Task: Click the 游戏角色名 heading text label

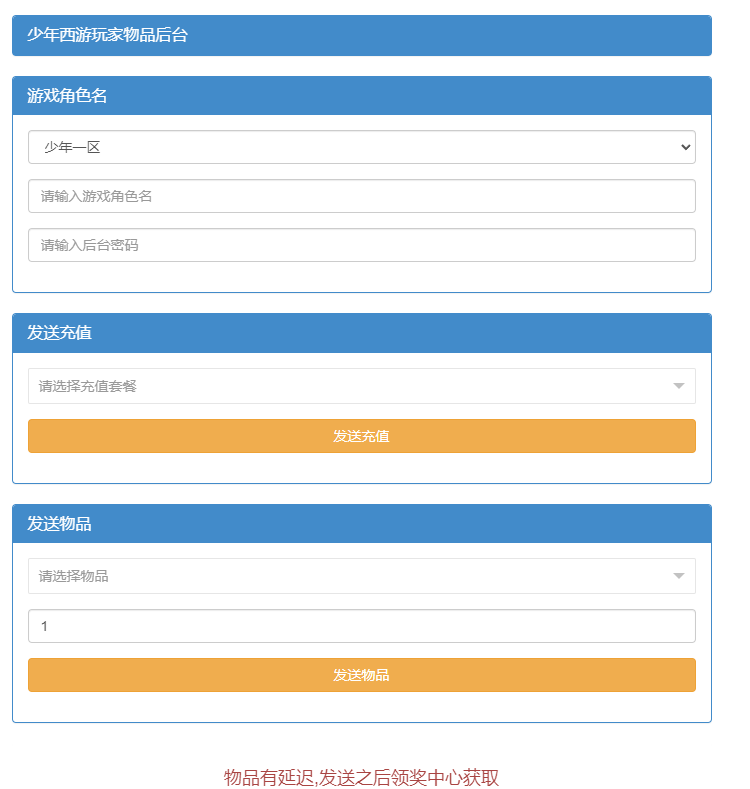Action: (x=67, y=96)
